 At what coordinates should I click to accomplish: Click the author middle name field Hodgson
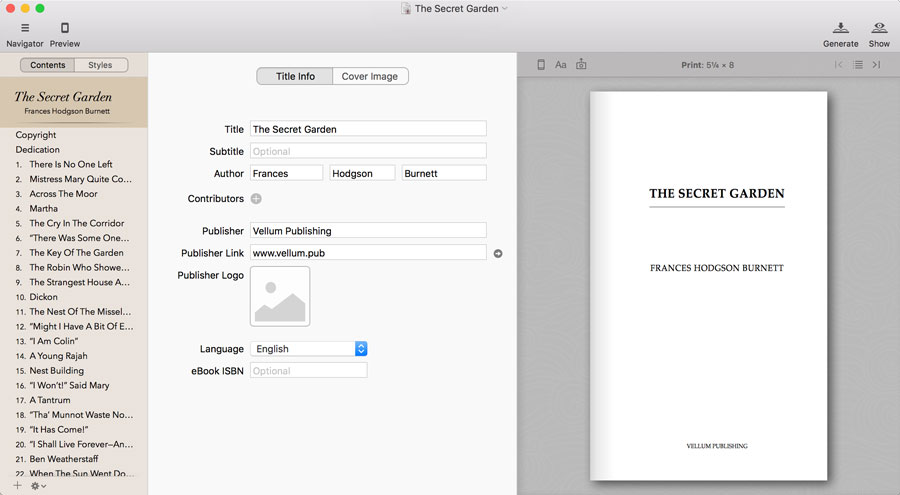(x=362, y=173)
